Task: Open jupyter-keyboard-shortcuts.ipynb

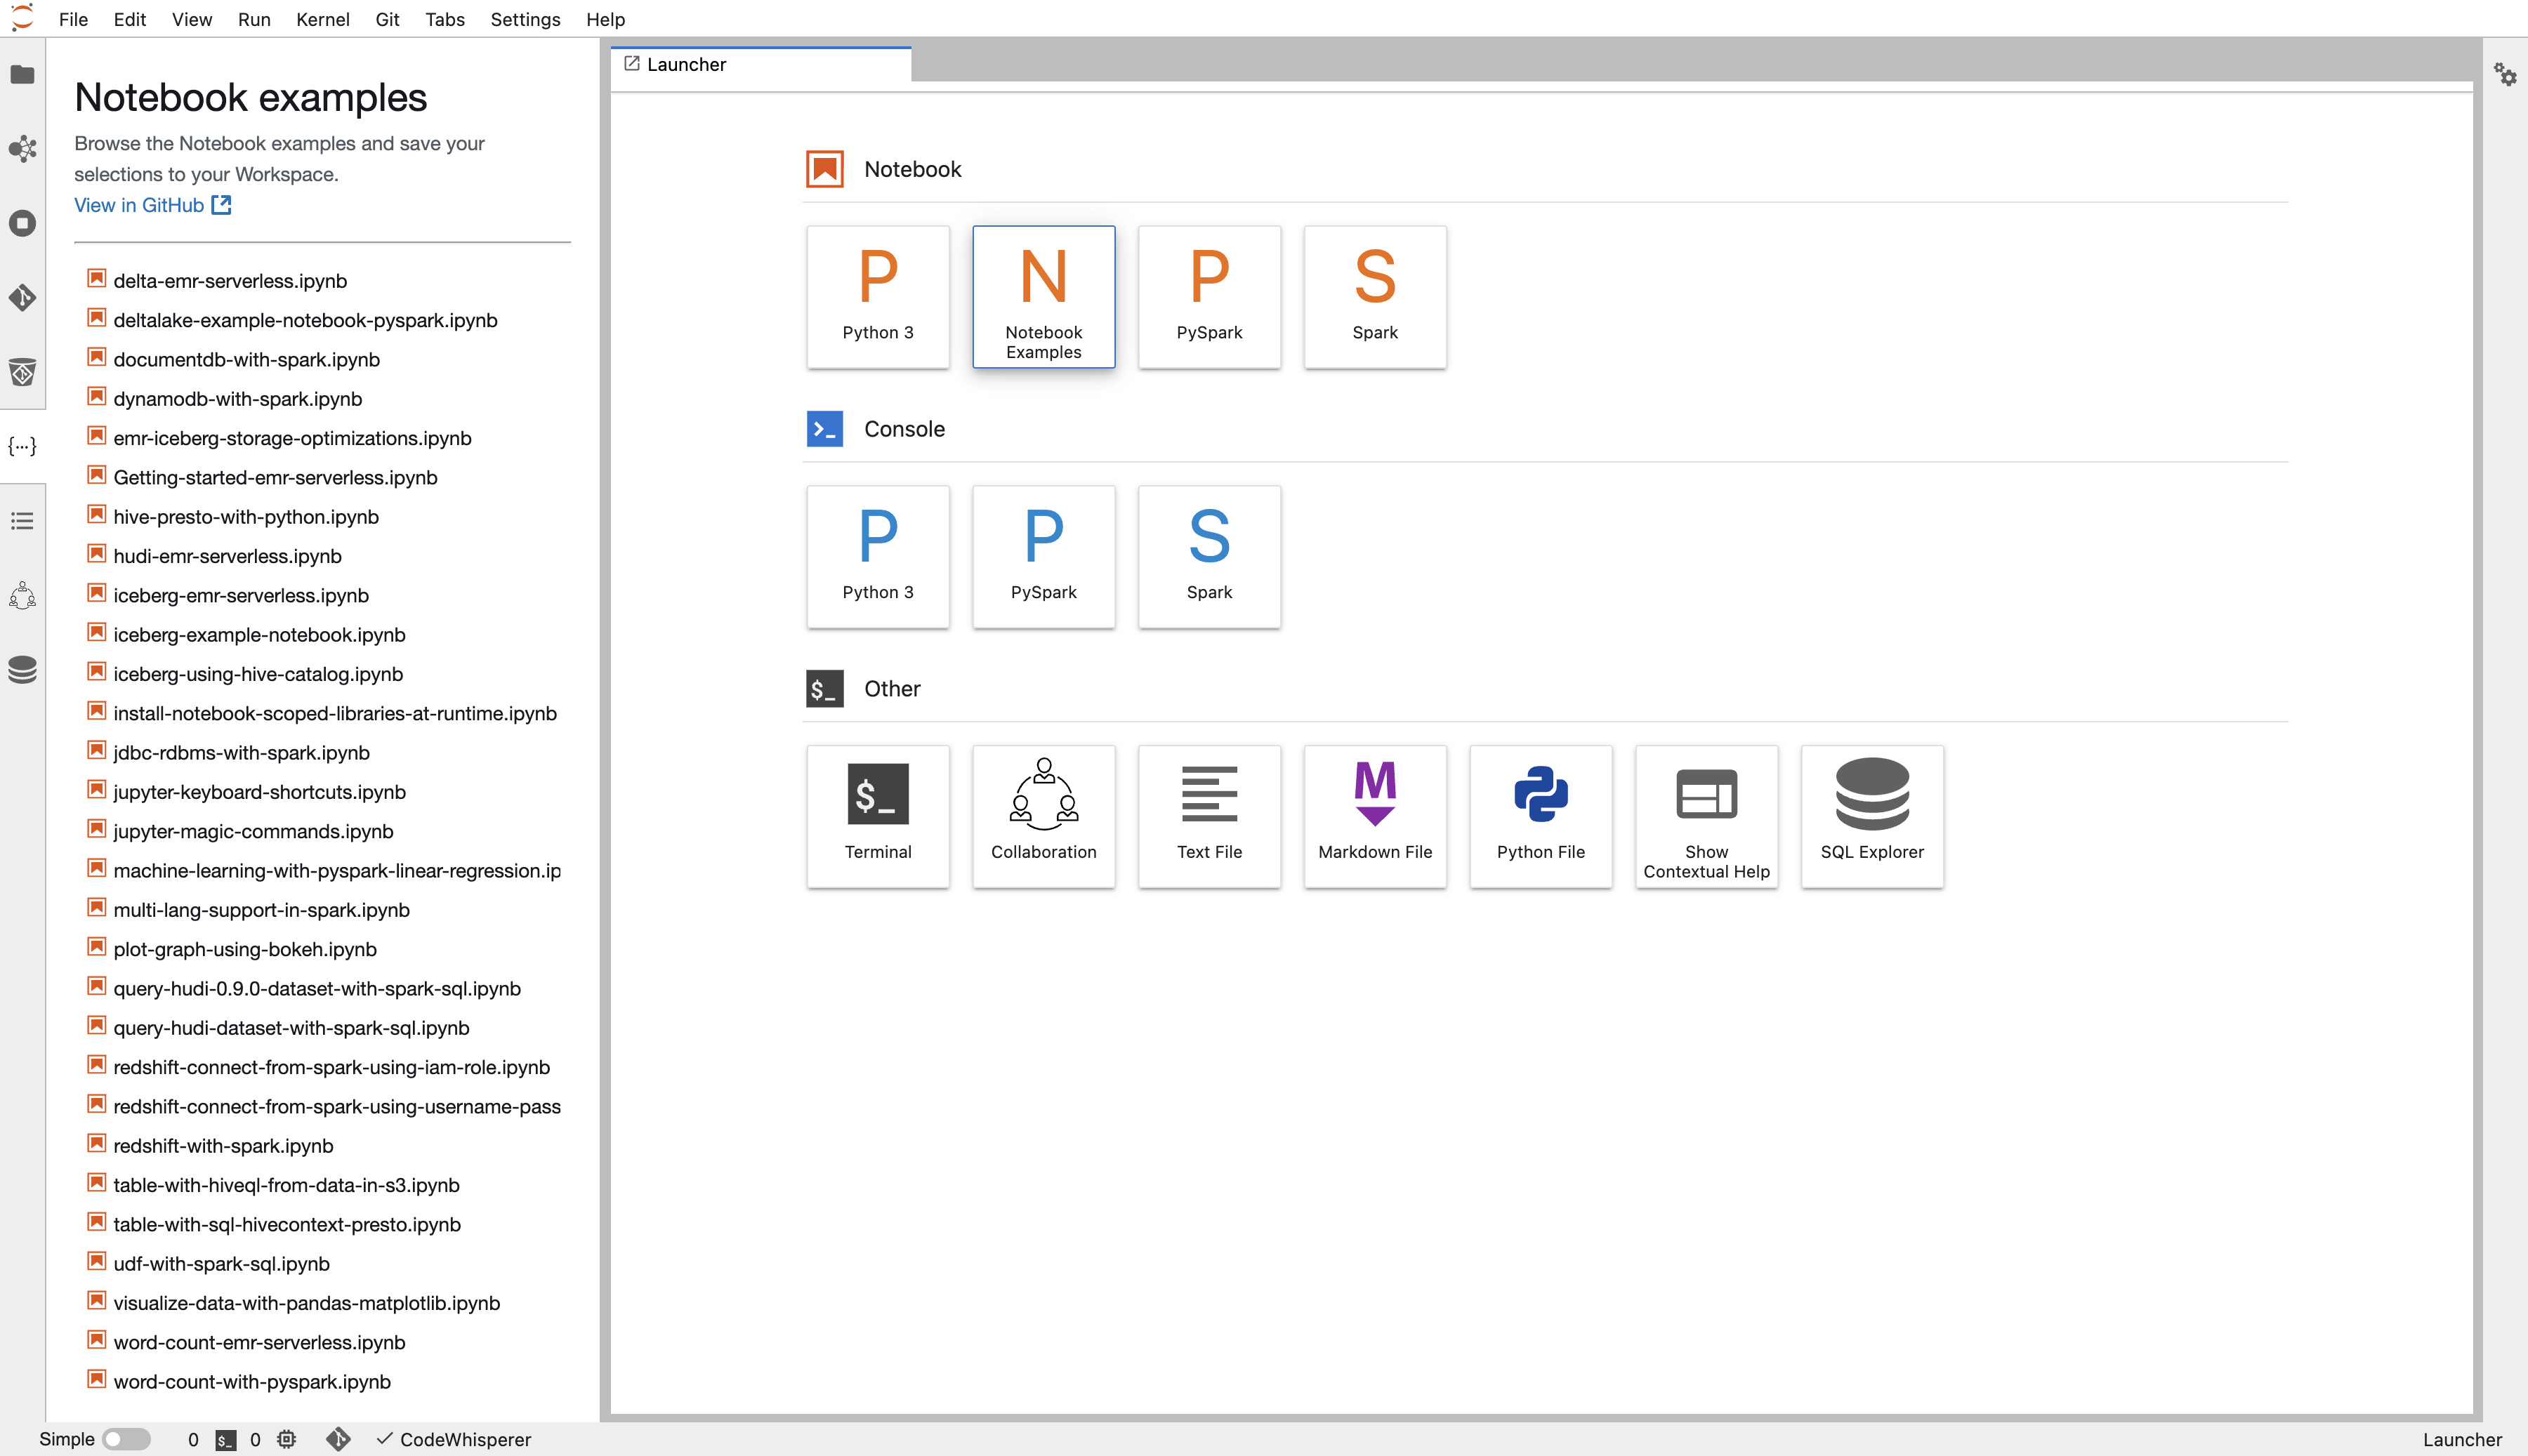Action: point(259,792)
